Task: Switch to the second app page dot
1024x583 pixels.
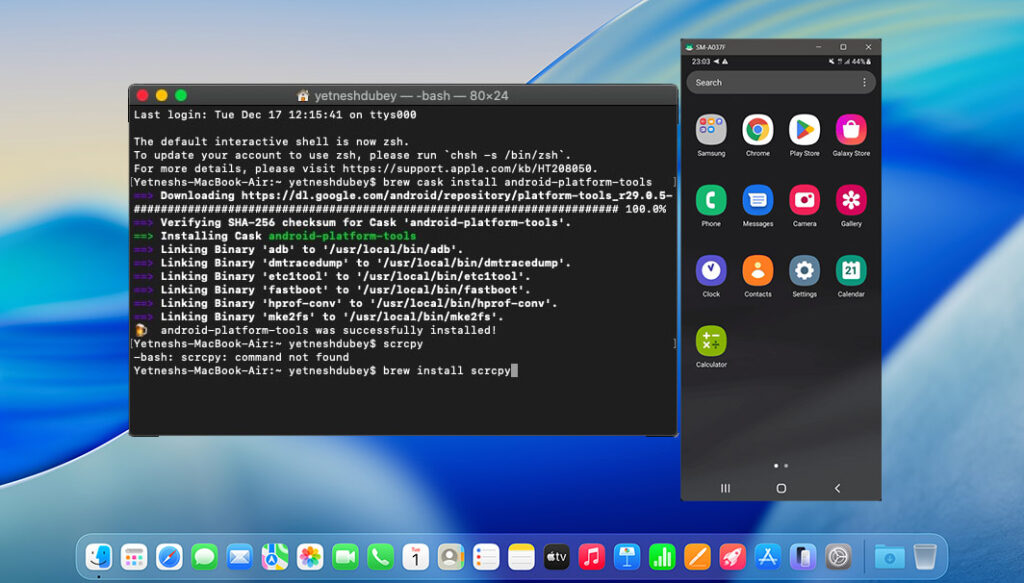Action: [x=786, y=466]
